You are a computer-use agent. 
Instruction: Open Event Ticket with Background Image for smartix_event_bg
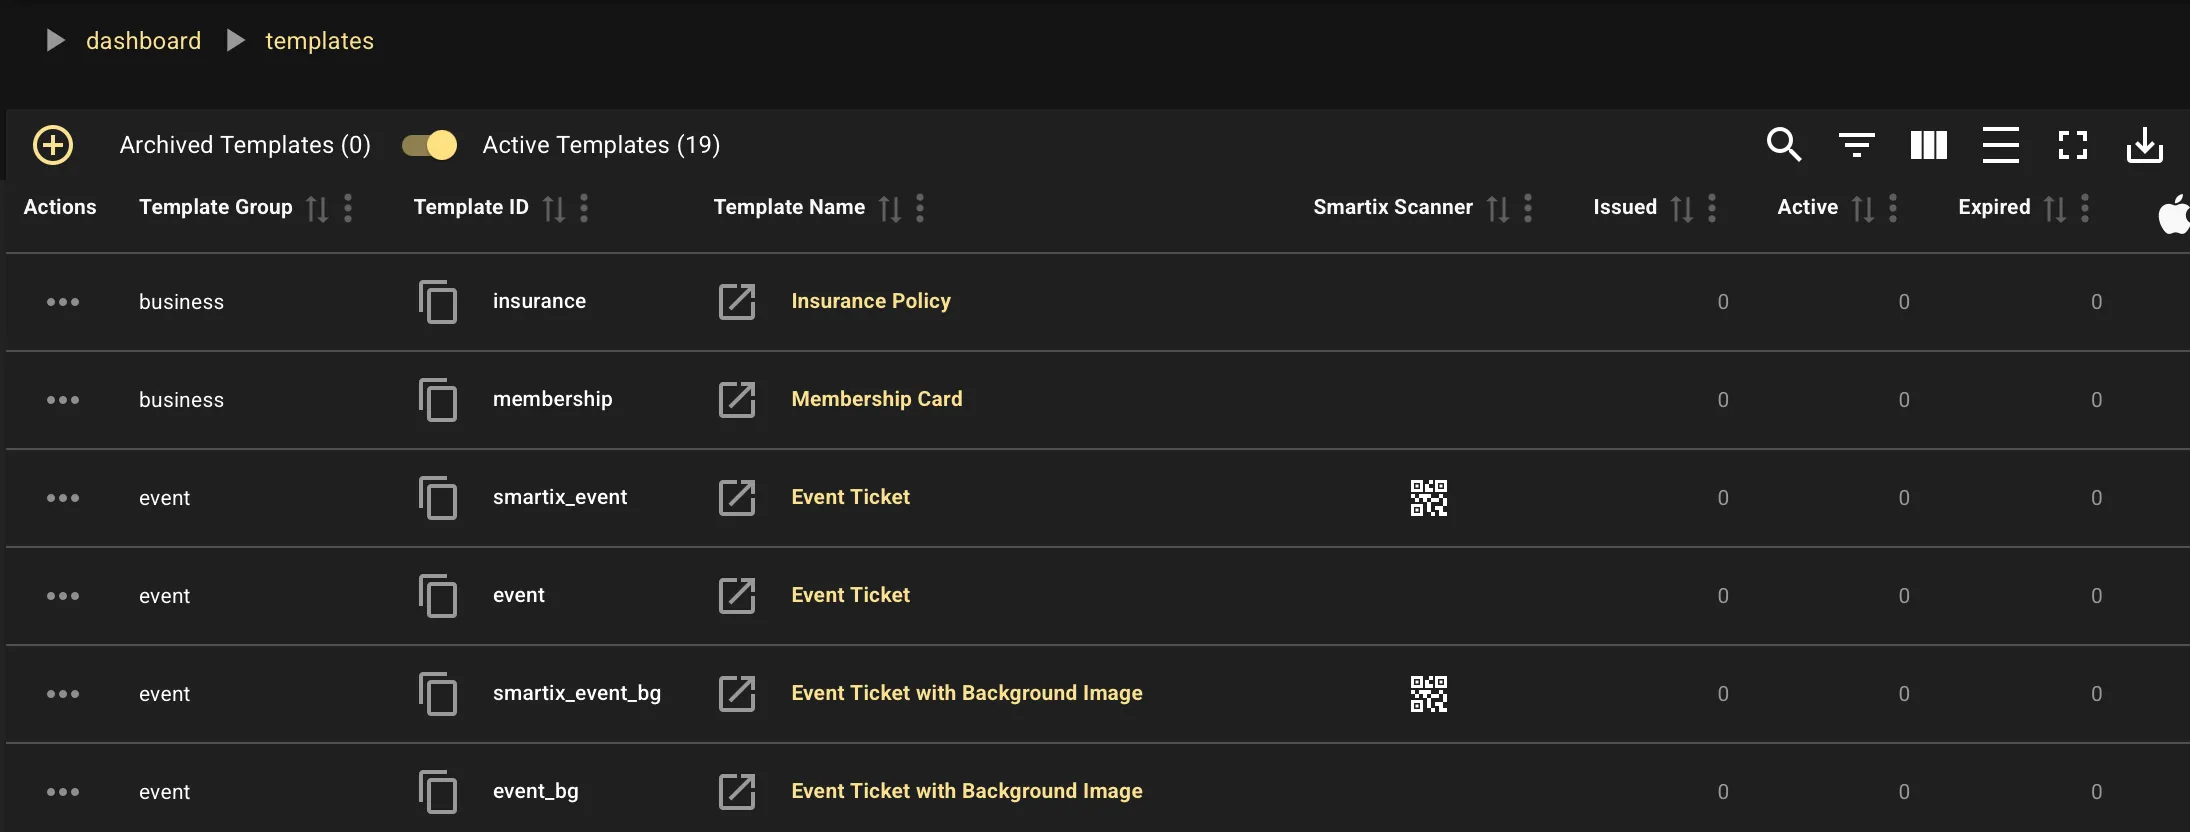tap(966, 693)
